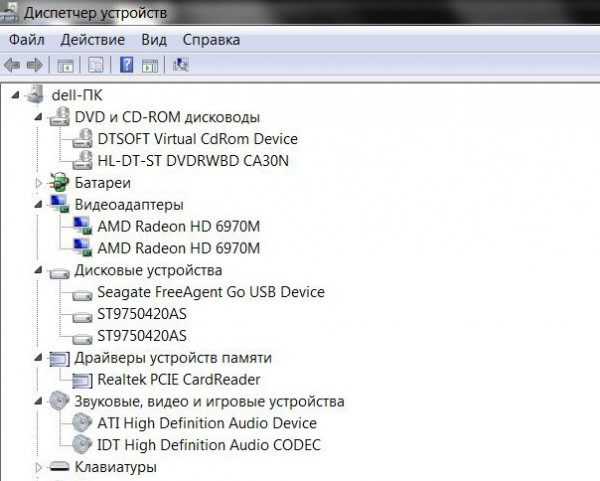
Task: Click the HL-DT-ST DVDRWBD drive icon
Action: (82, 160)
